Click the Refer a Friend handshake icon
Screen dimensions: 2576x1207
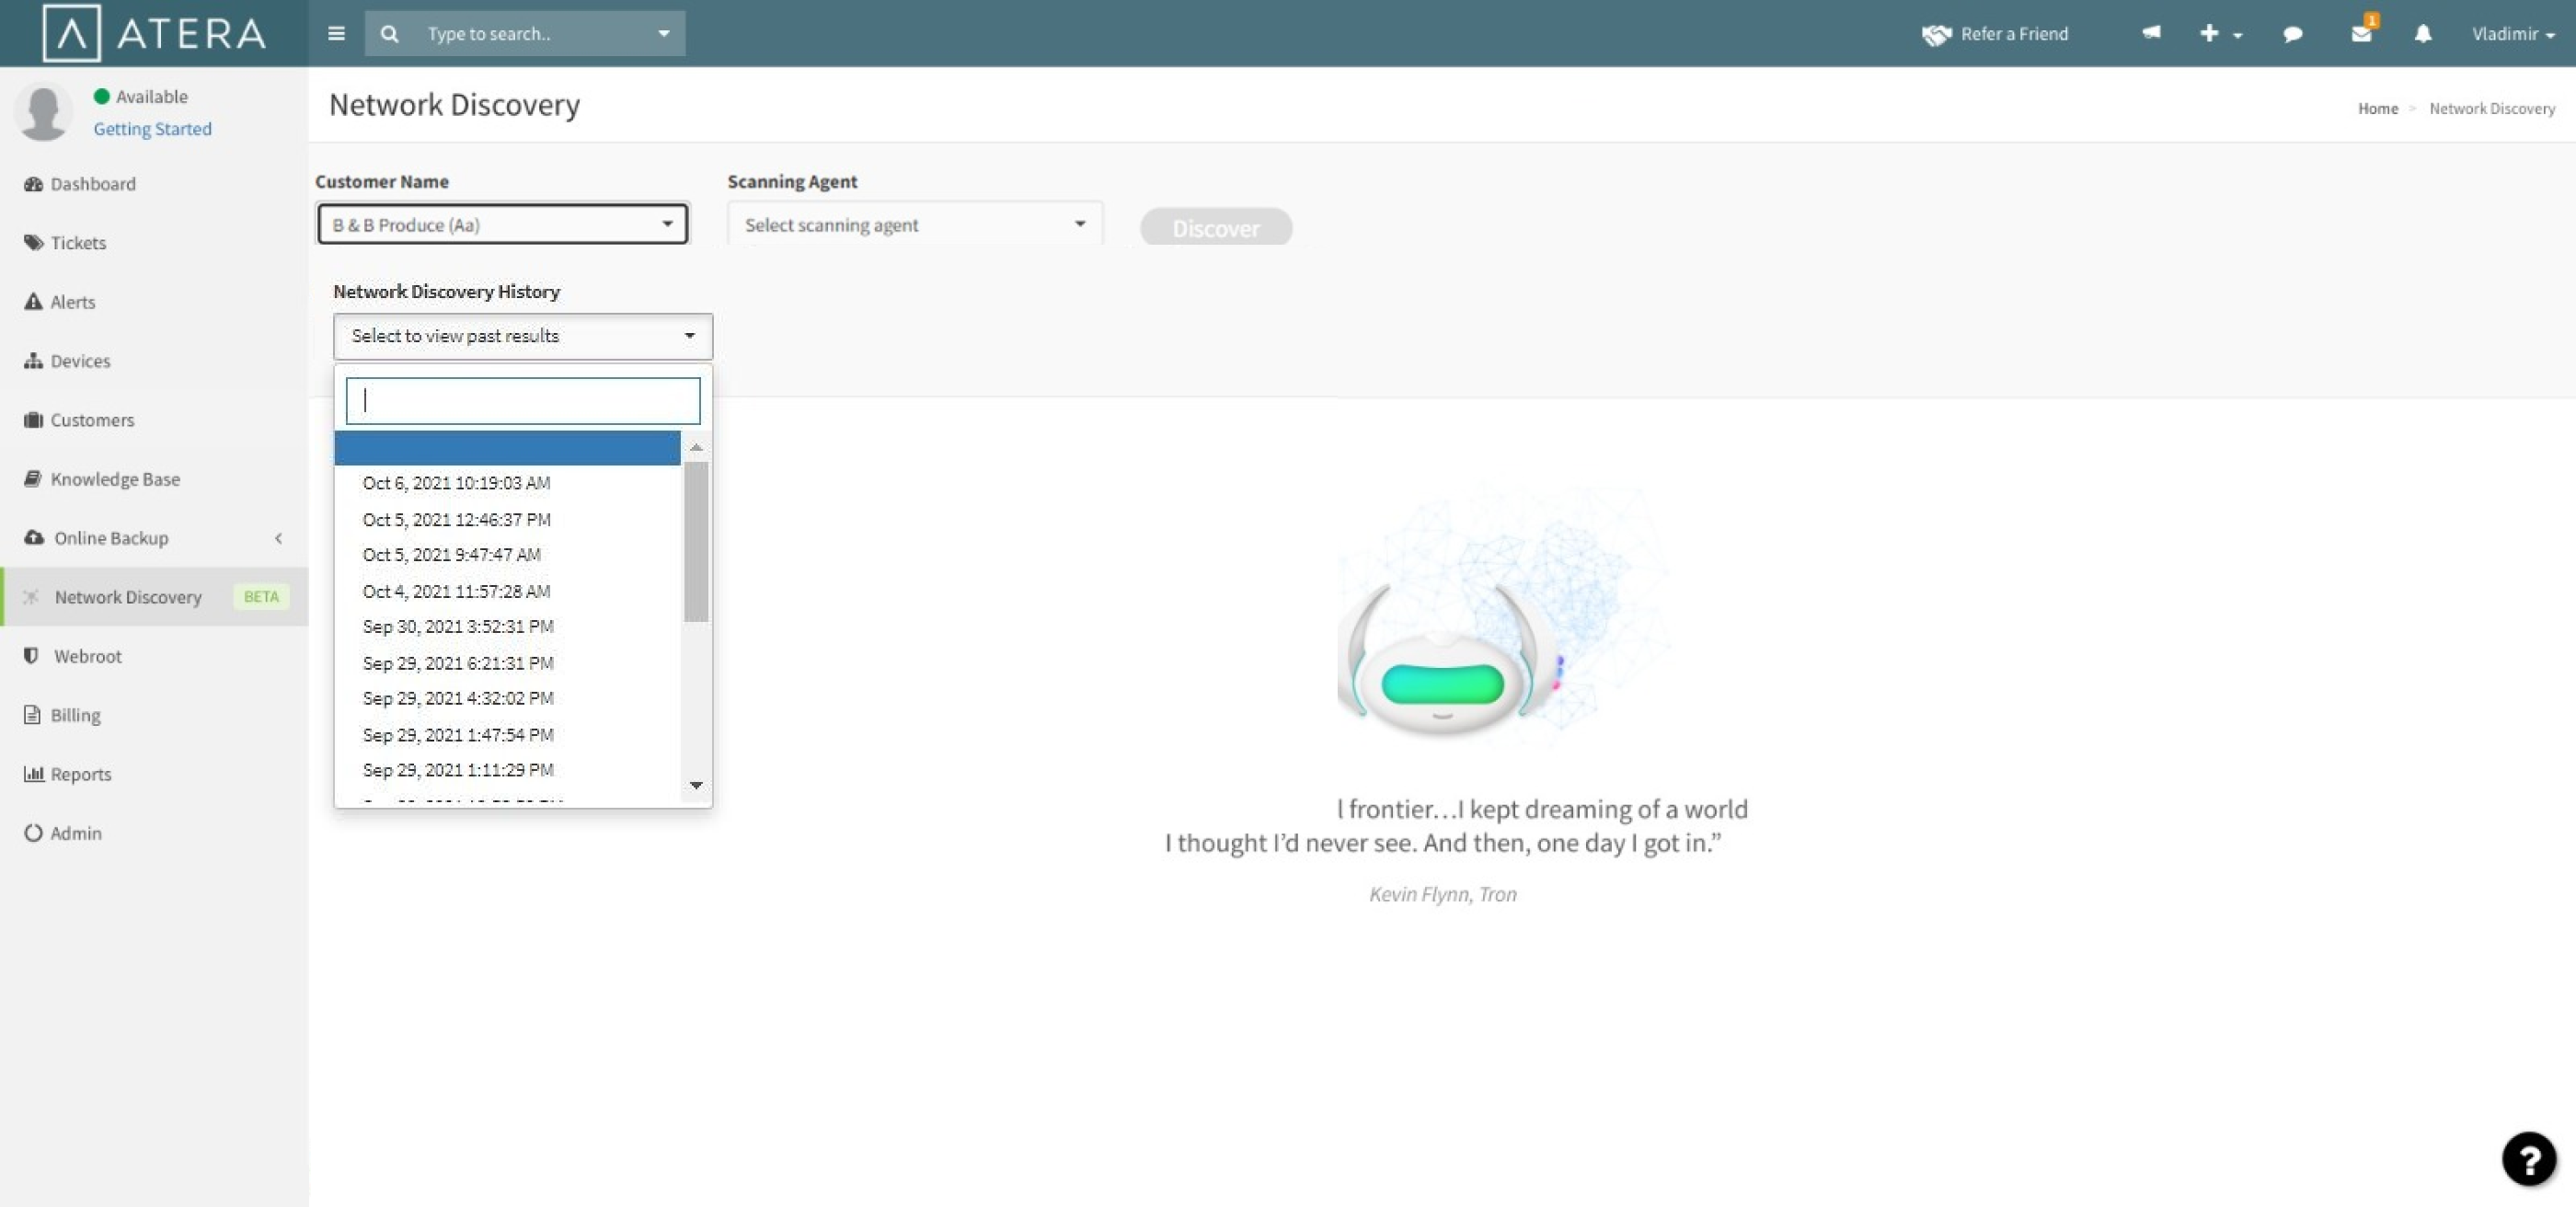tap(1936, 34)
